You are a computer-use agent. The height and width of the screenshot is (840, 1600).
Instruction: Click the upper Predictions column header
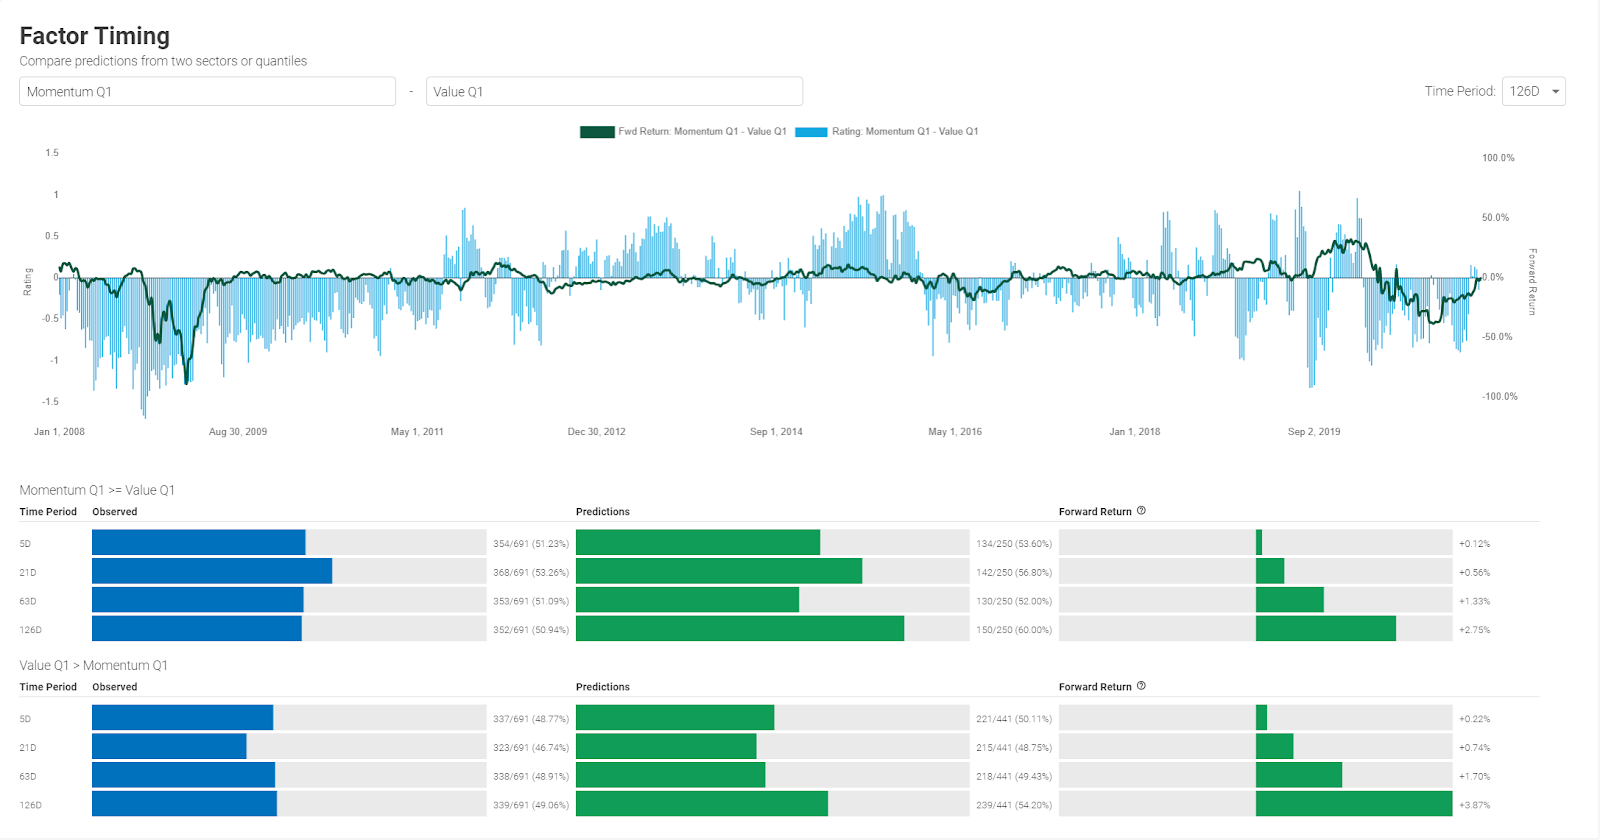click(603, 512)
